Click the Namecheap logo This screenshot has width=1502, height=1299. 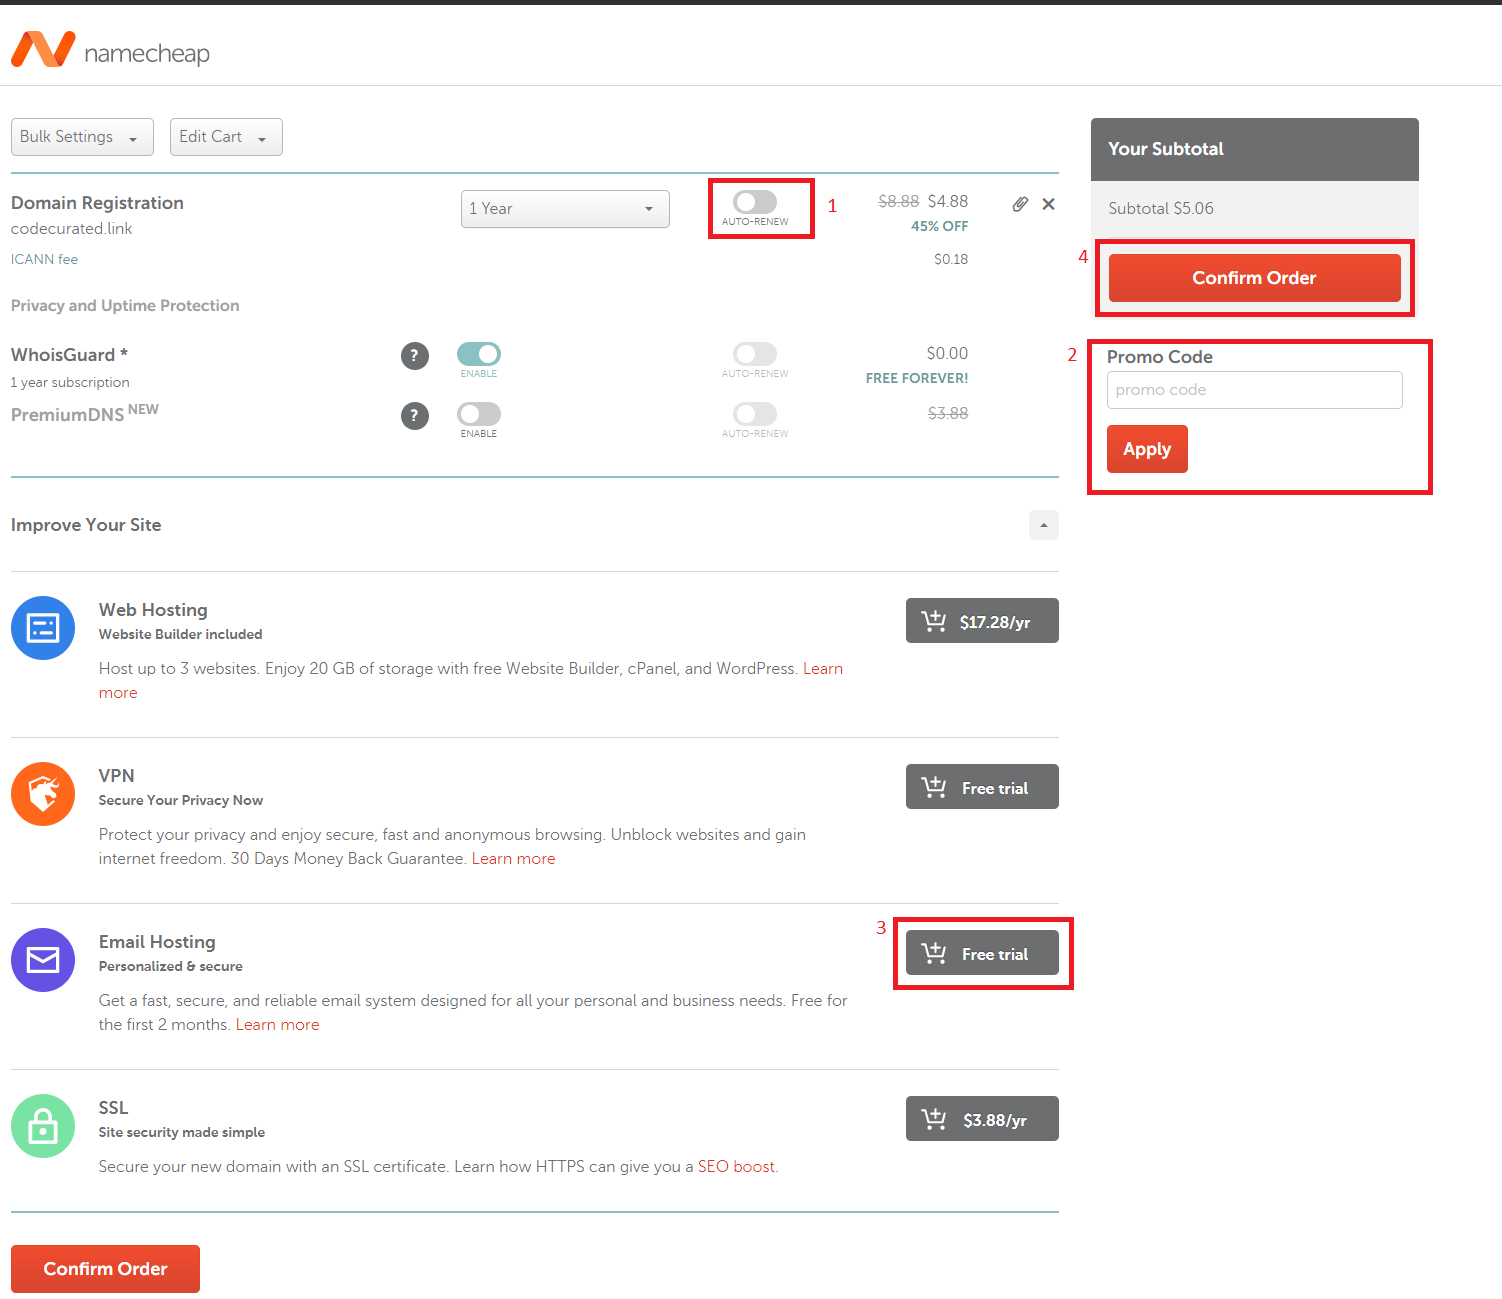pos(110,50)
